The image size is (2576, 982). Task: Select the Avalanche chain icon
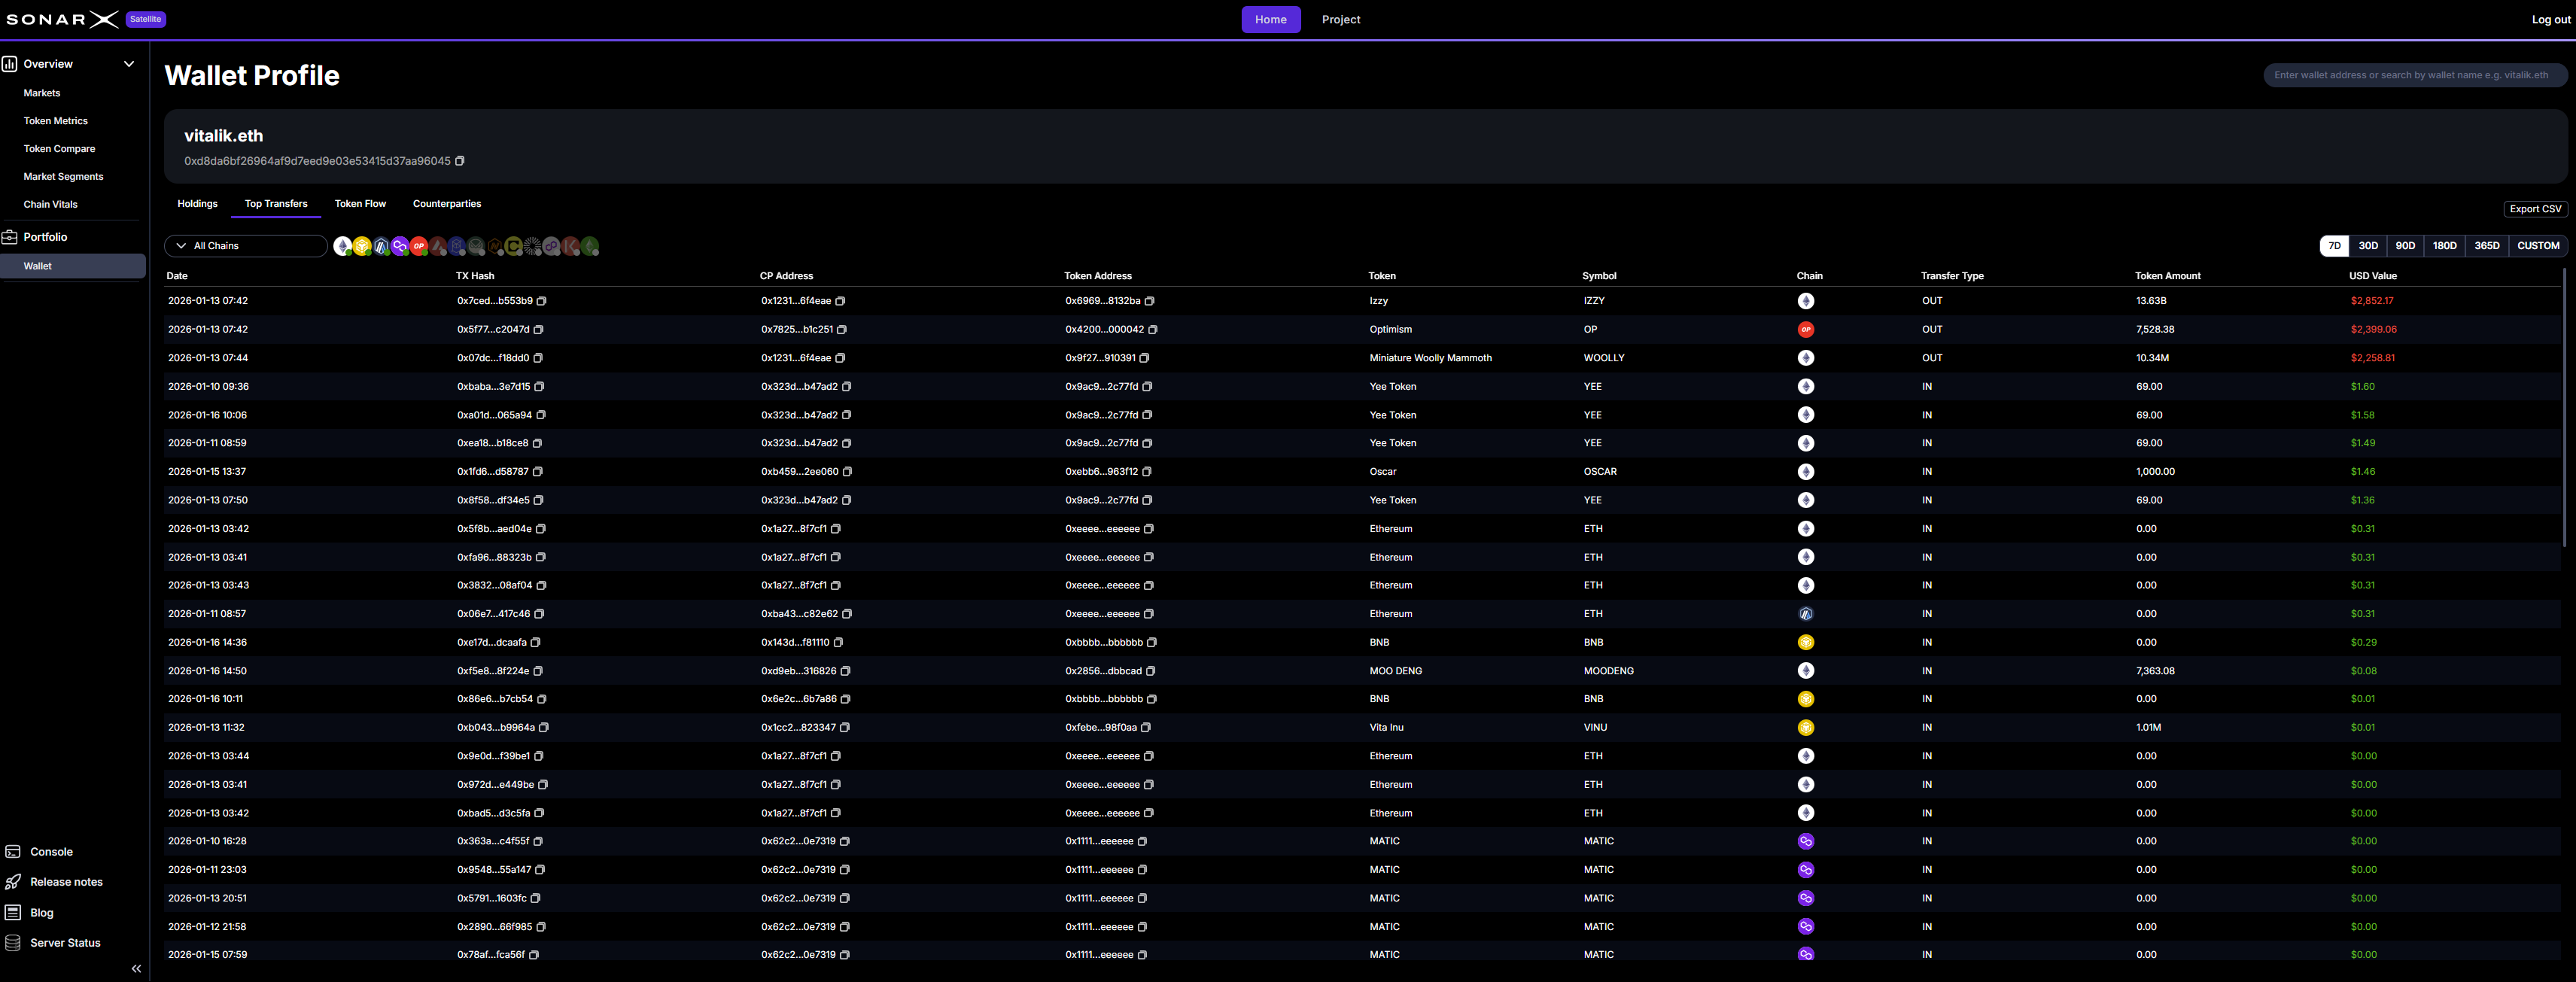pos(438,246)
